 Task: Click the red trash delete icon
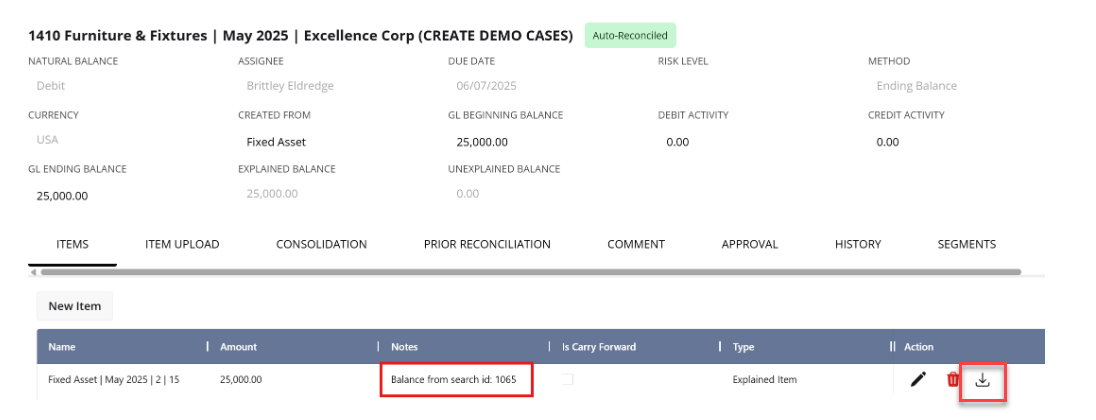(953, 379)
